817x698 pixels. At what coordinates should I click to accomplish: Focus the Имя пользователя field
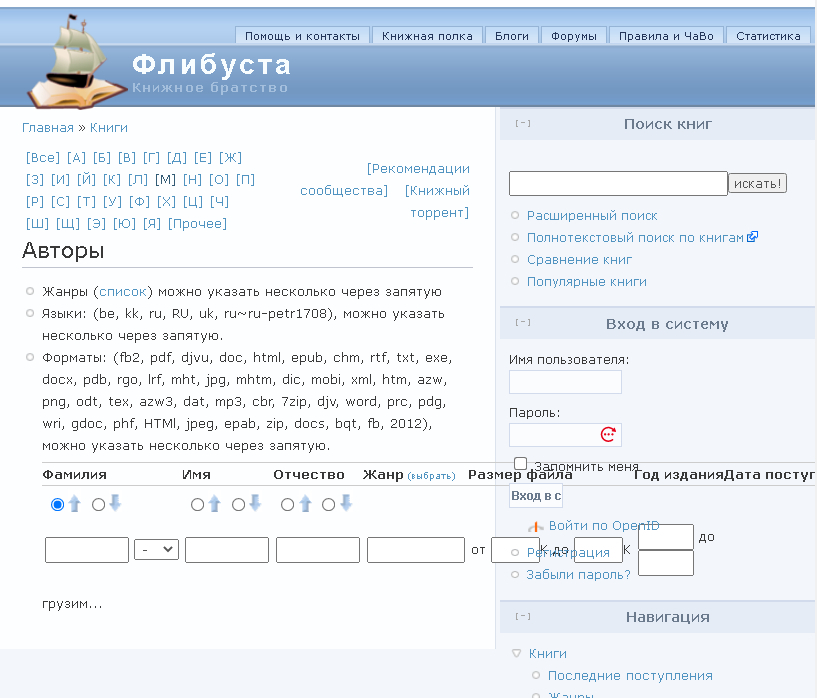565,382
